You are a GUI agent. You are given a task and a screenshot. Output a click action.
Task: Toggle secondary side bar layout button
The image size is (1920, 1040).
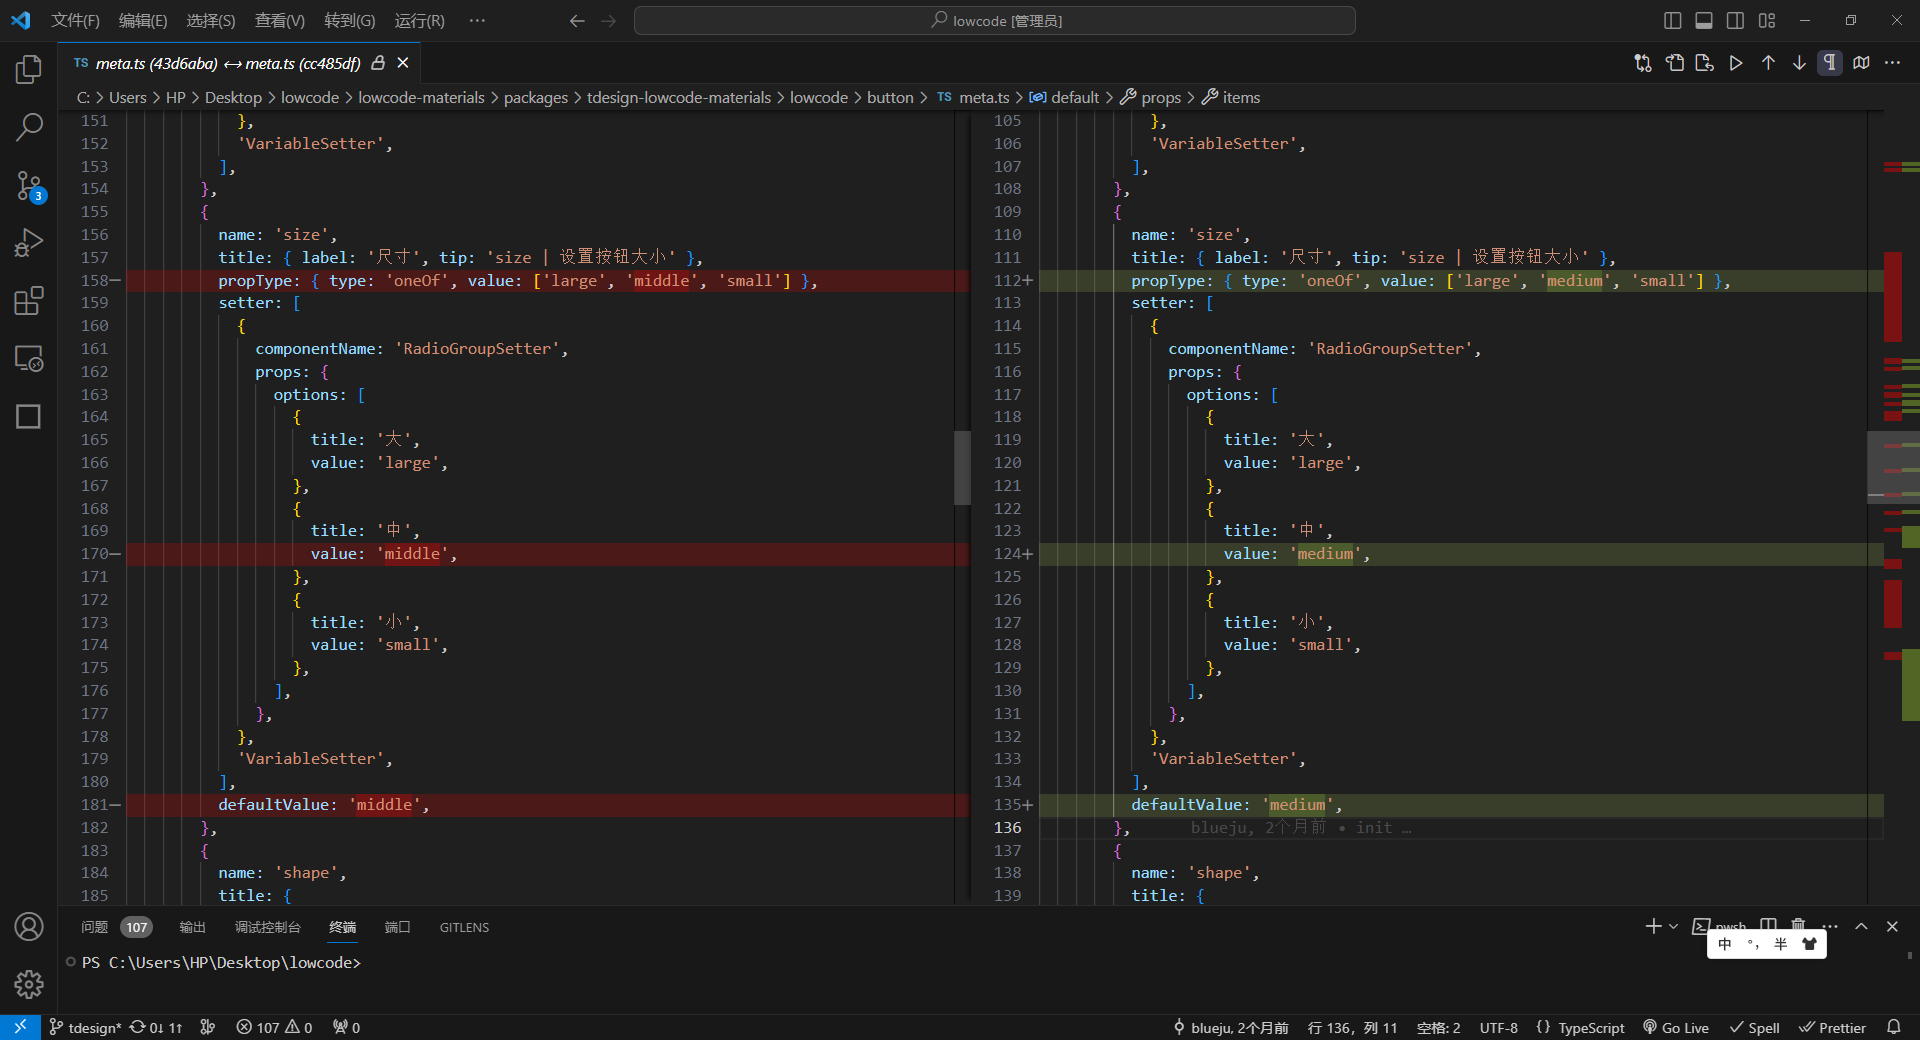pos(1736,20)
